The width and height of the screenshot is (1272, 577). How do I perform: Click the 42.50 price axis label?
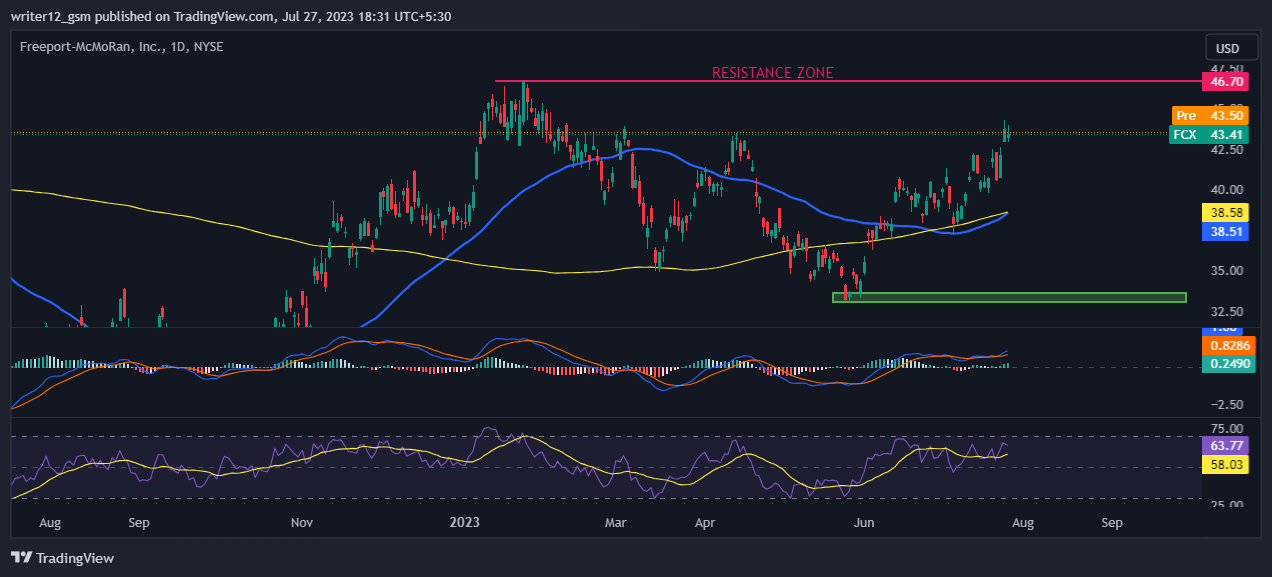point(1227,150)
